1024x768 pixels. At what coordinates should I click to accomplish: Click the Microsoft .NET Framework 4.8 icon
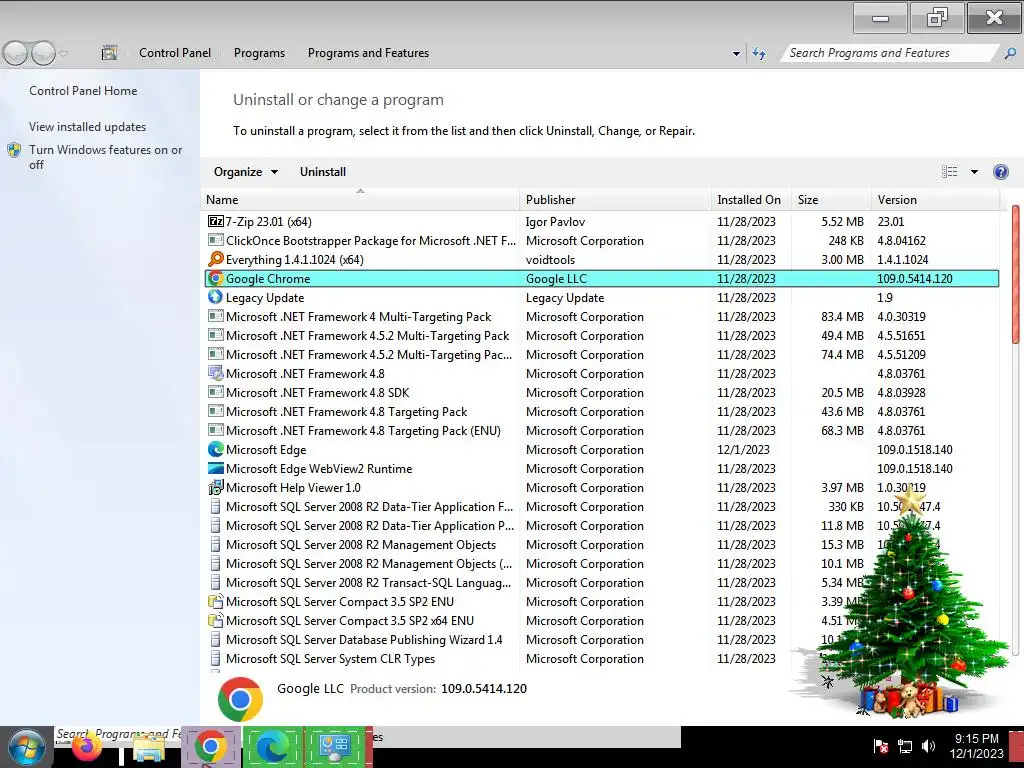click(216, 374)
